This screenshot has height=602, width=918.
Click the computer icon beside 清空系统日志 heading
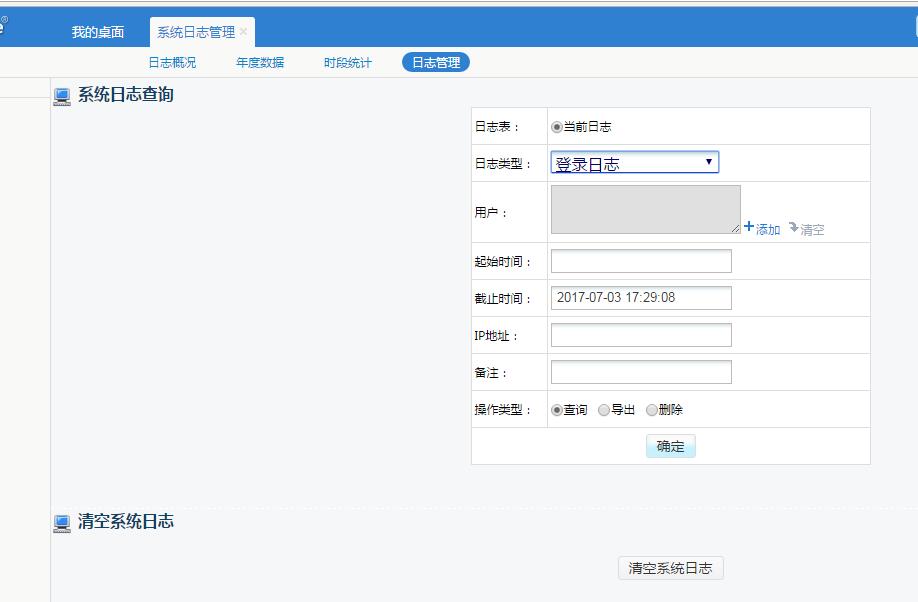pos(62,523)
